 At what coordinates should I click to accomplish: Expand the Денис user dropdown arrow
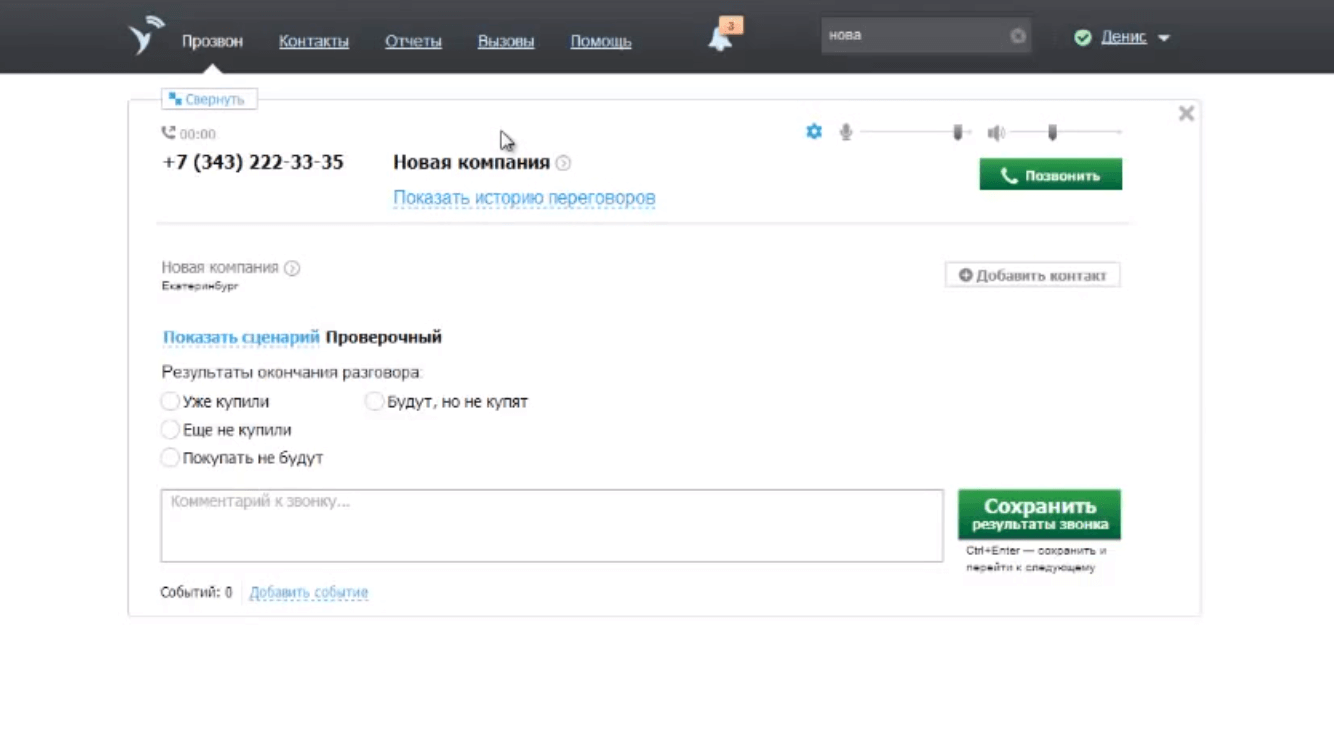(x=1164, y=38)
